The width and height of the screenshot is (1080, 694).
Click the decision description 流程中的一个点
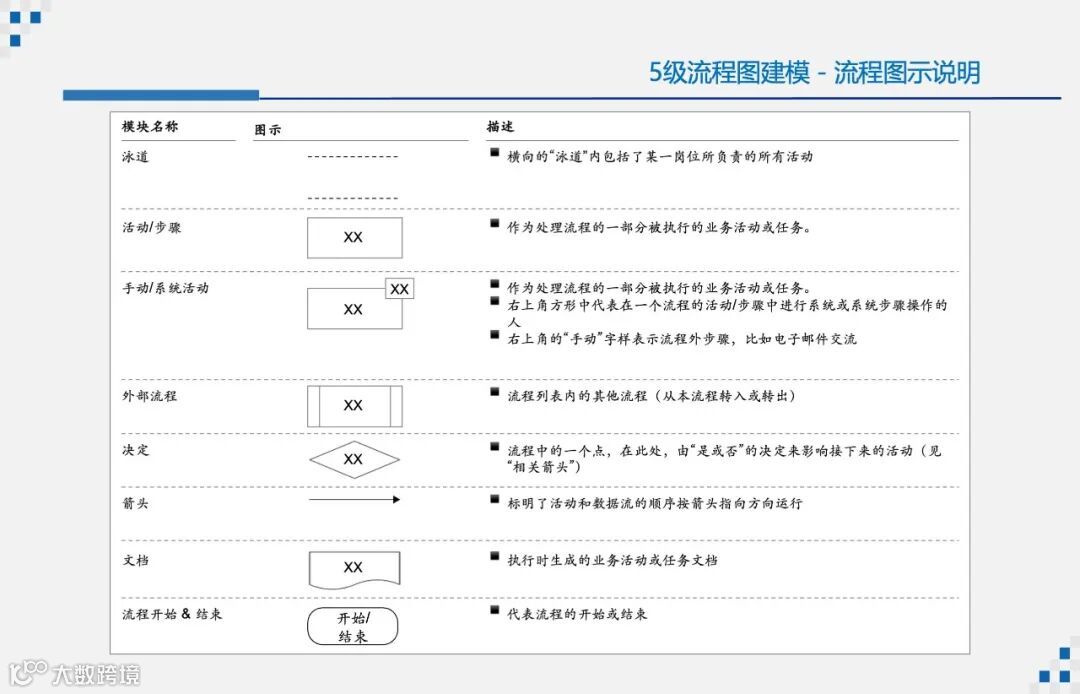724,459
